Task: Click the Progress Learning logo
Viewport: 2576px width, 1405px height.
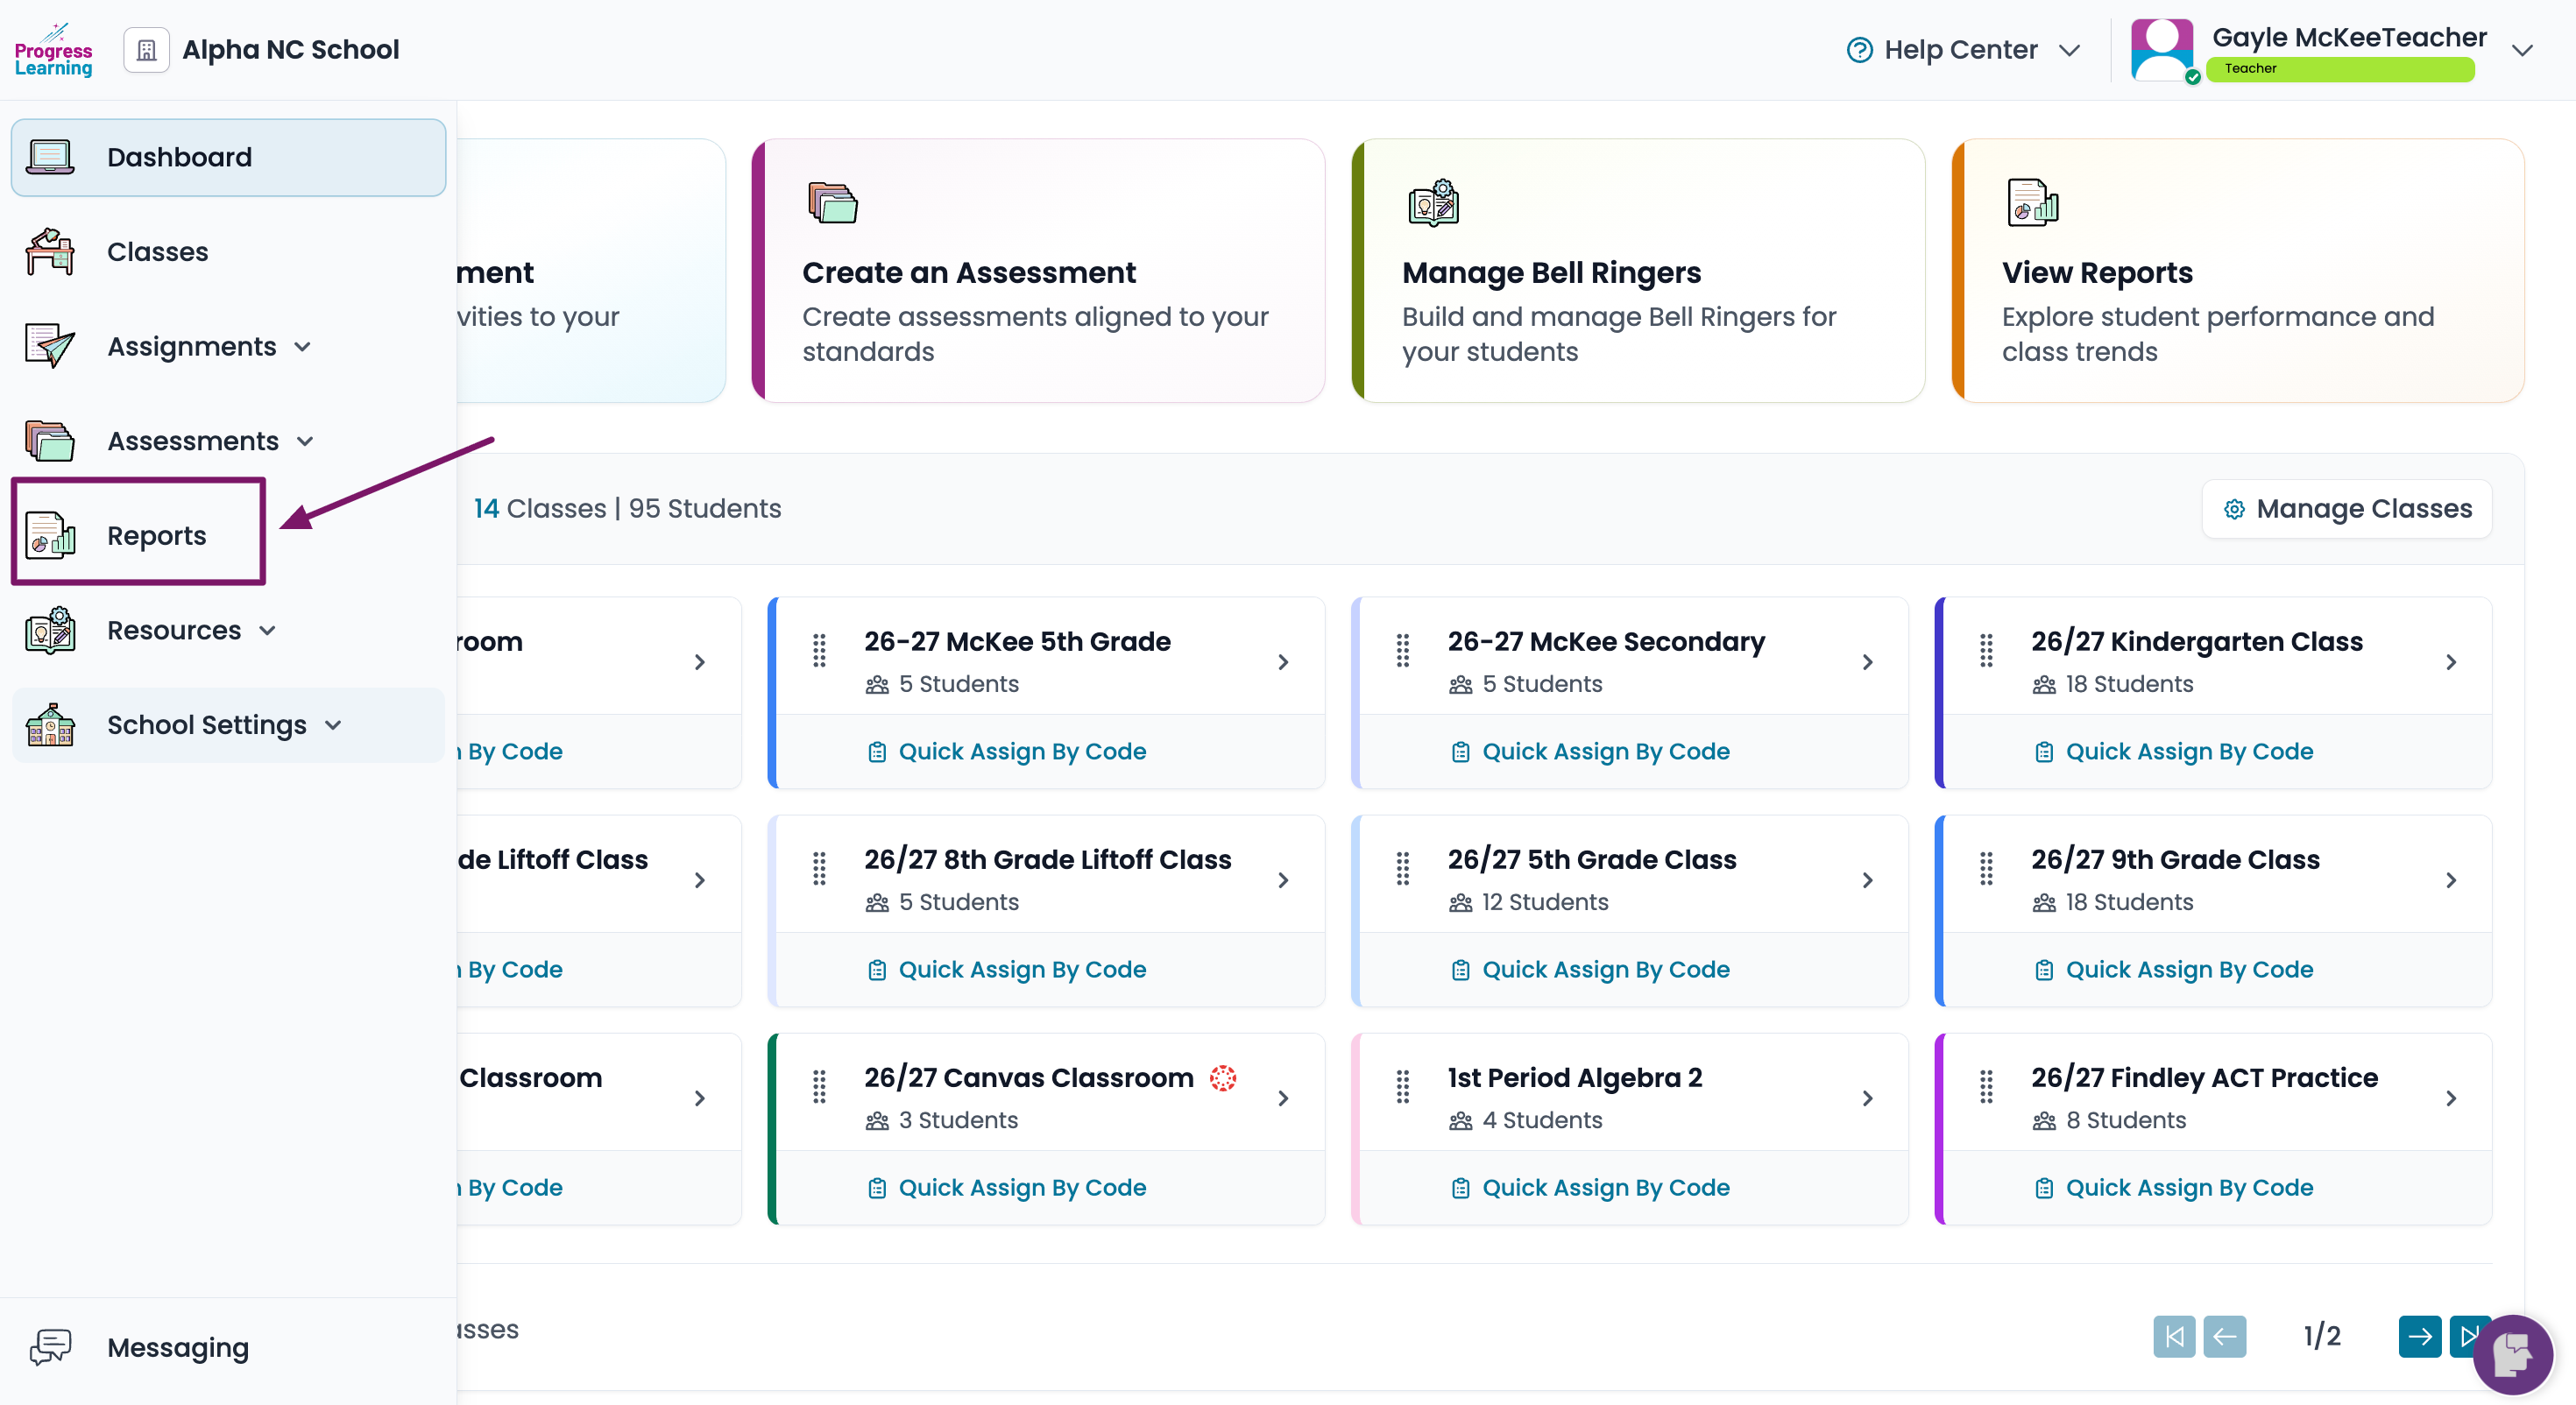Action: click(x=53, y=50)
